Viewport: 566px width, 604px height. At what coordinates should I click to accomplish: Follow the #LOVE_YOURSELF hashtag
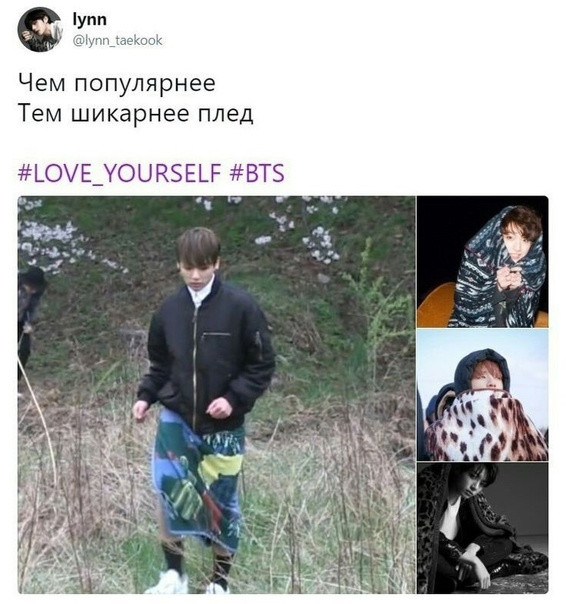[x=119, y=173]
